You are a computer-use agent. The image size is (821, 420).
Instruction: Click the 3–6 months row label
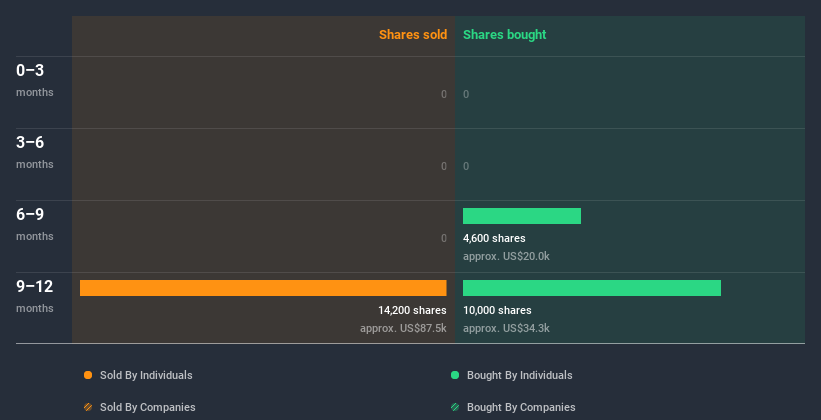(x=35, y=152)
